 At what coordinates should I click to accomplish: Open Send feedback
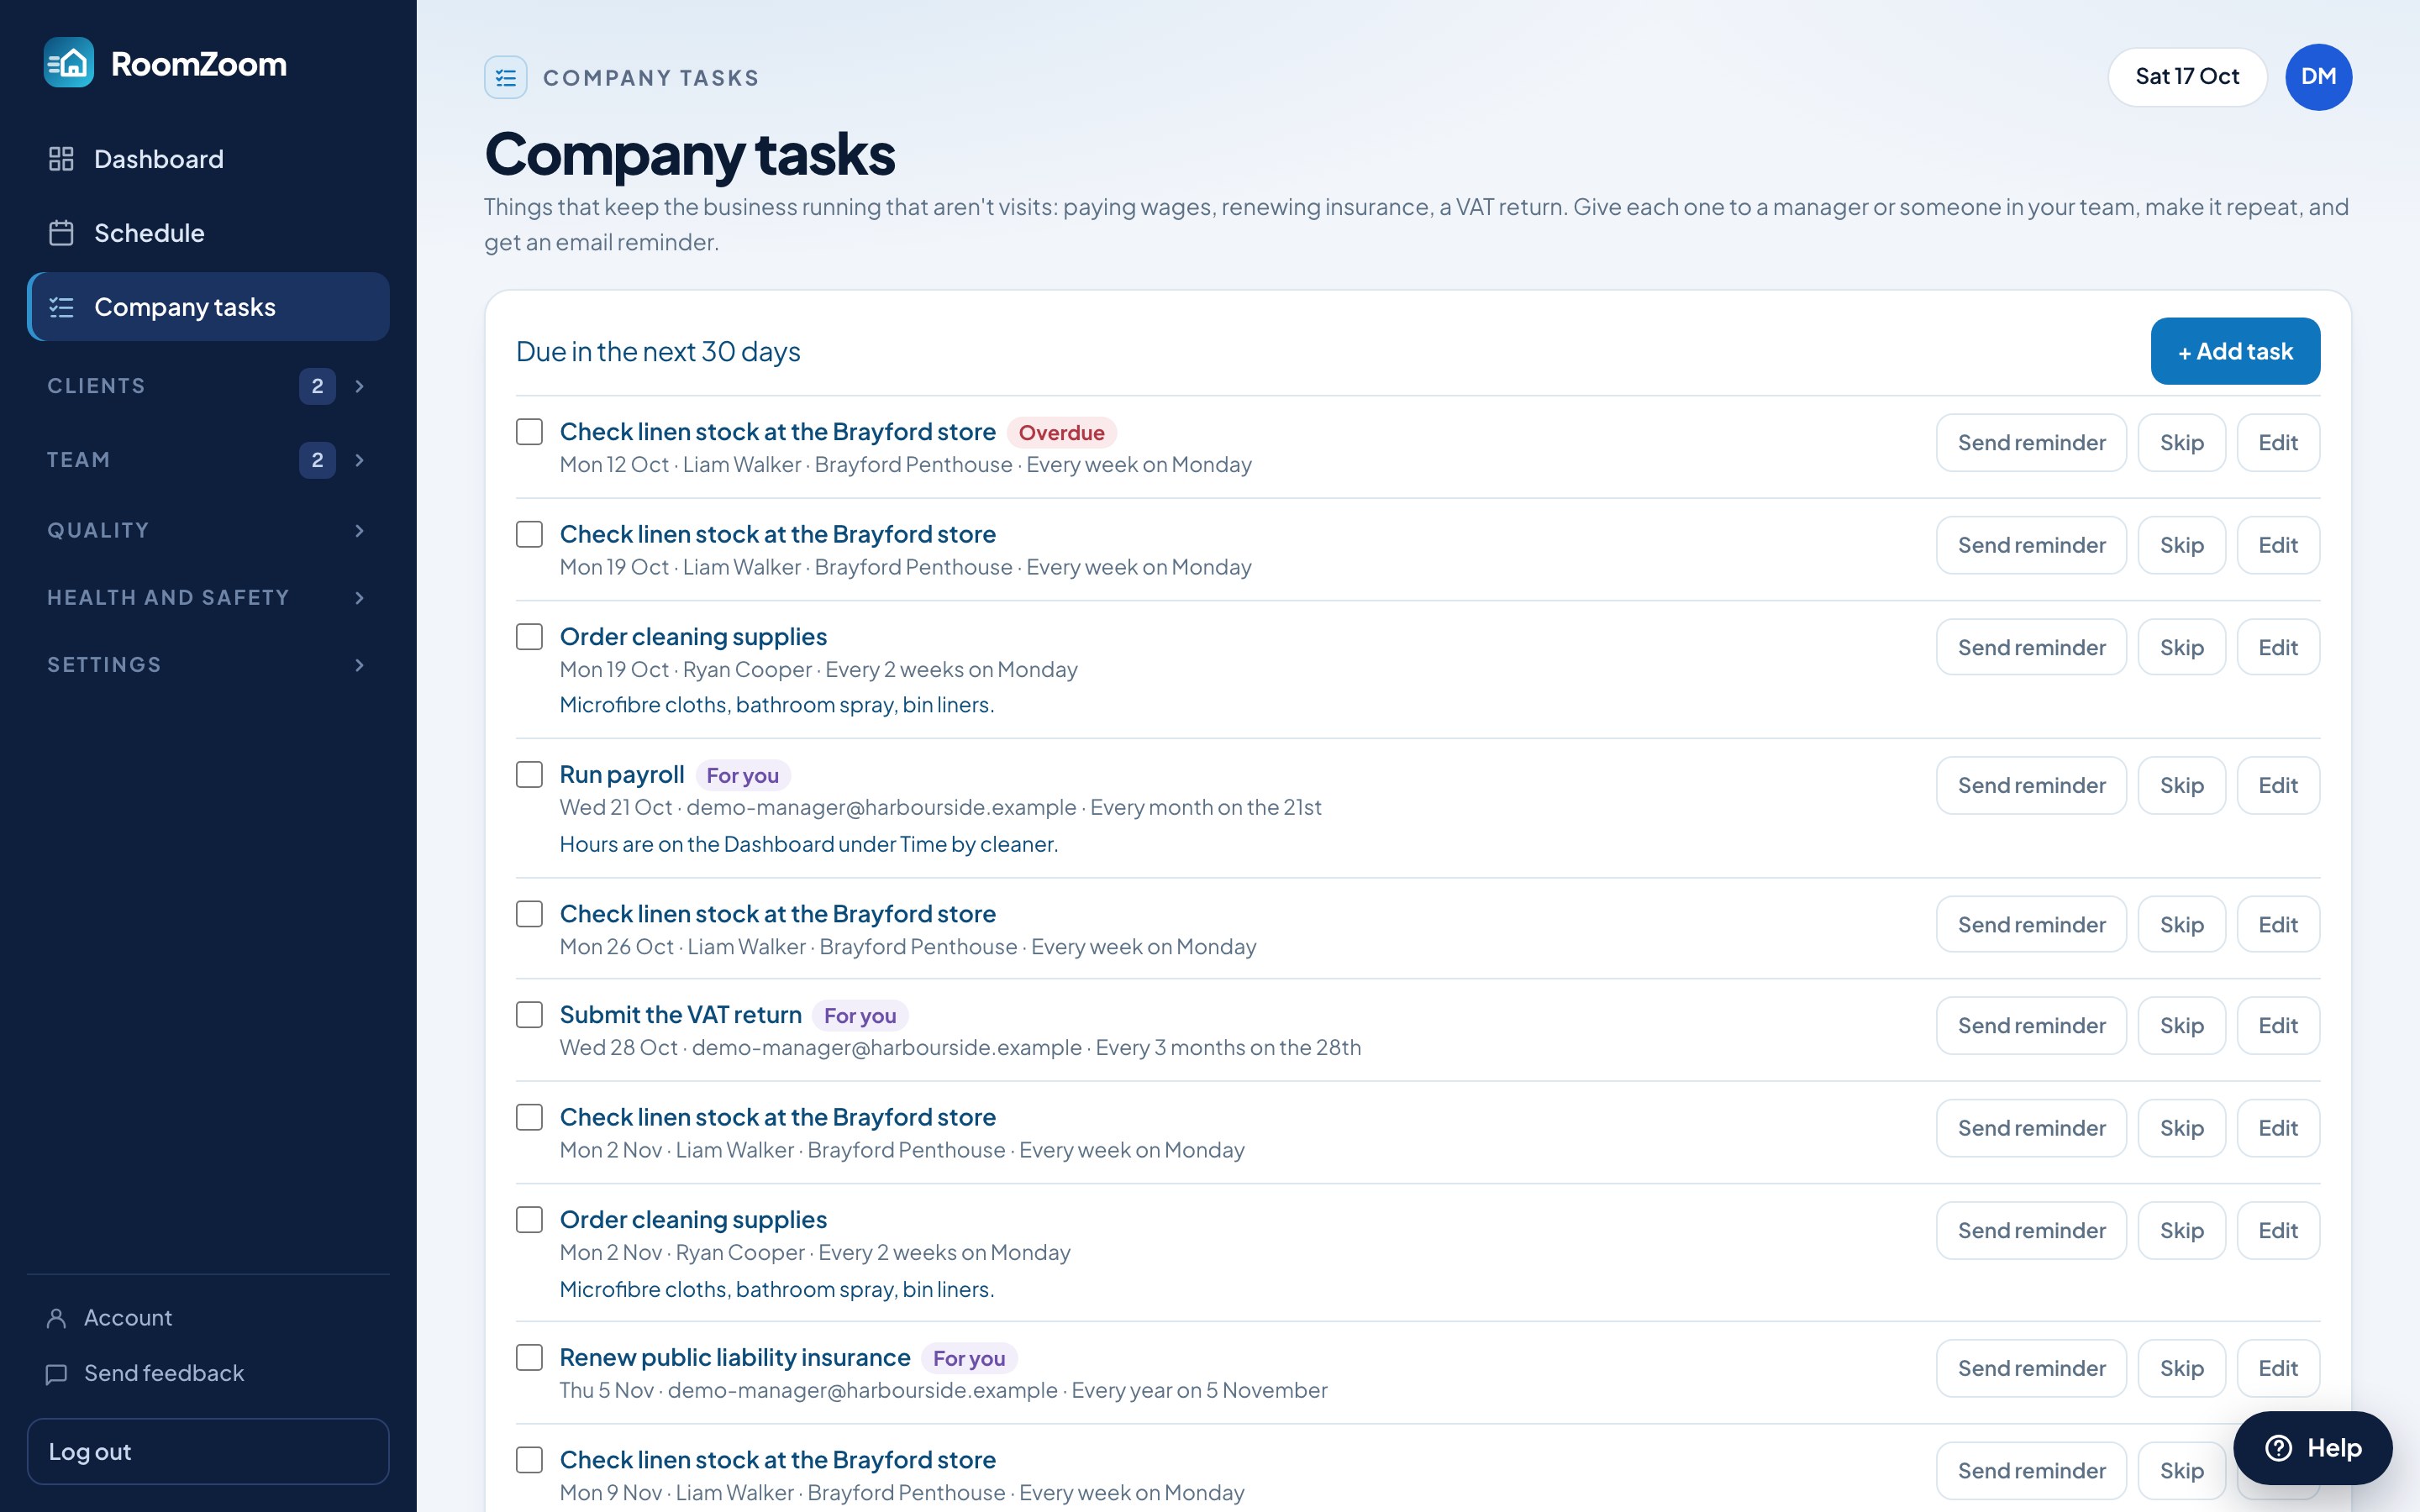tap(146, 1373)
